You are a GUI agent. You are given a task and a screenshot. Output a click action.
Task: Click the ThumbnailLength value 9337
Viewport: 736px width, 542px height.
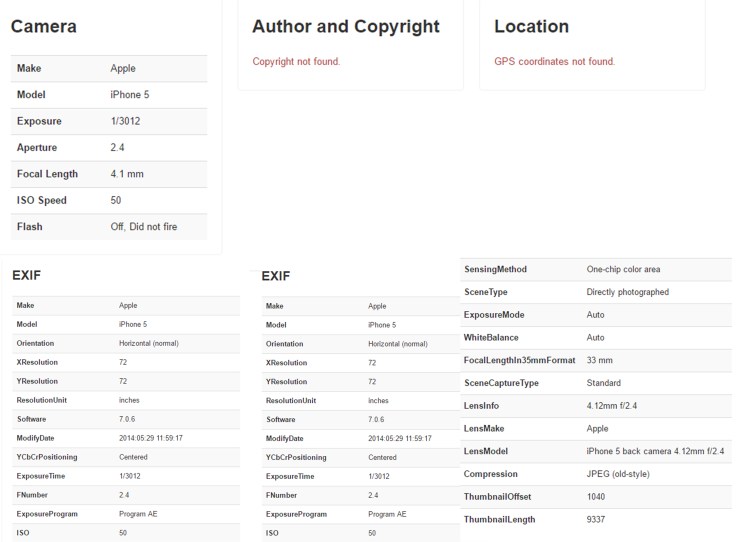(598, 519)
